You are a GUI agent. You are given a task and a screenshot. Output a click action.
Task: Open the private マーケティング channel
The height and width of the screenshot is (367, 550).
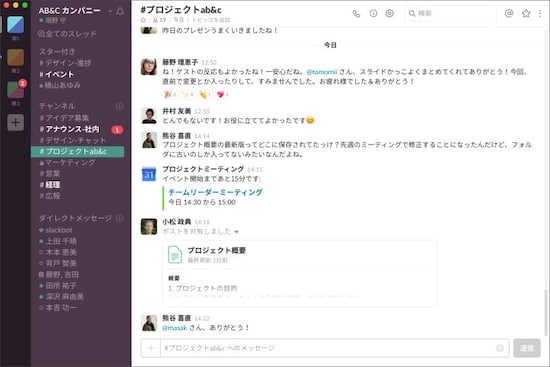pos(67,162)
